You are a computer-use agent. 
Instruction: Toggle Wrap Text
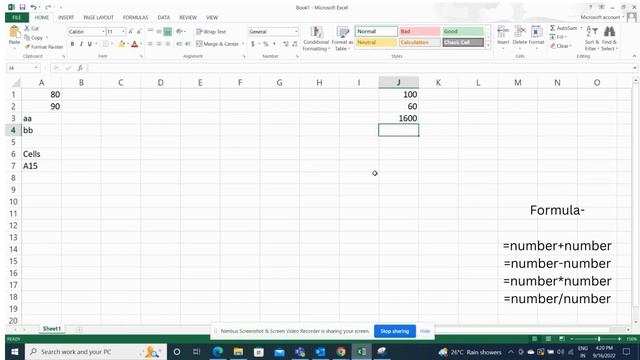(211, 31)
